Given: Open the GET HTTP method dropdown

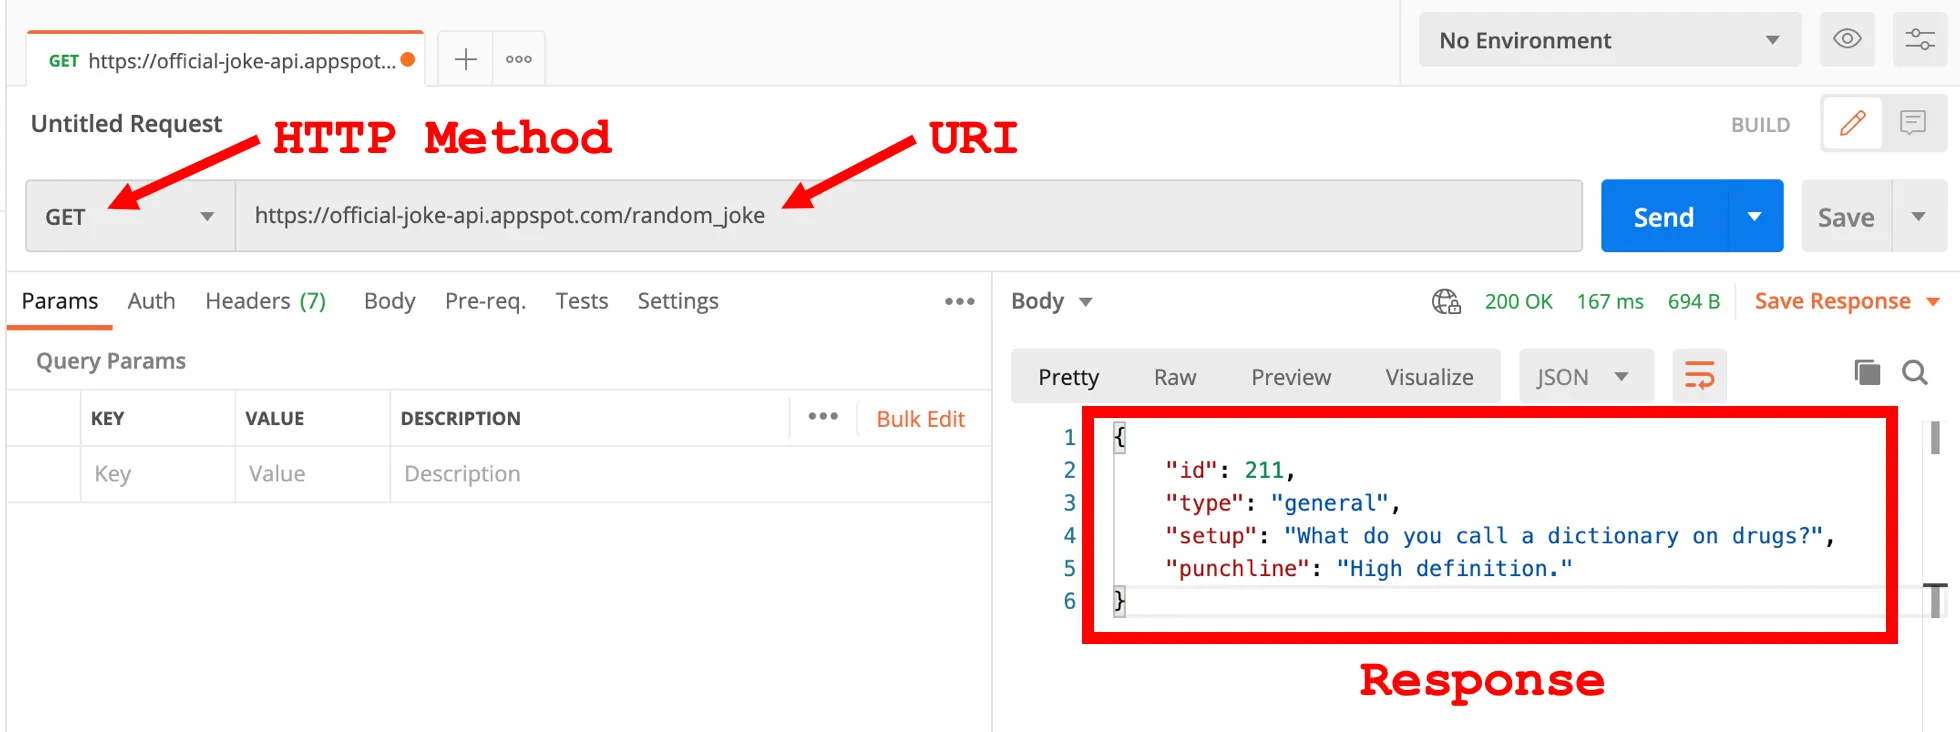Looking at the screenshot, I should coord(130,216).
